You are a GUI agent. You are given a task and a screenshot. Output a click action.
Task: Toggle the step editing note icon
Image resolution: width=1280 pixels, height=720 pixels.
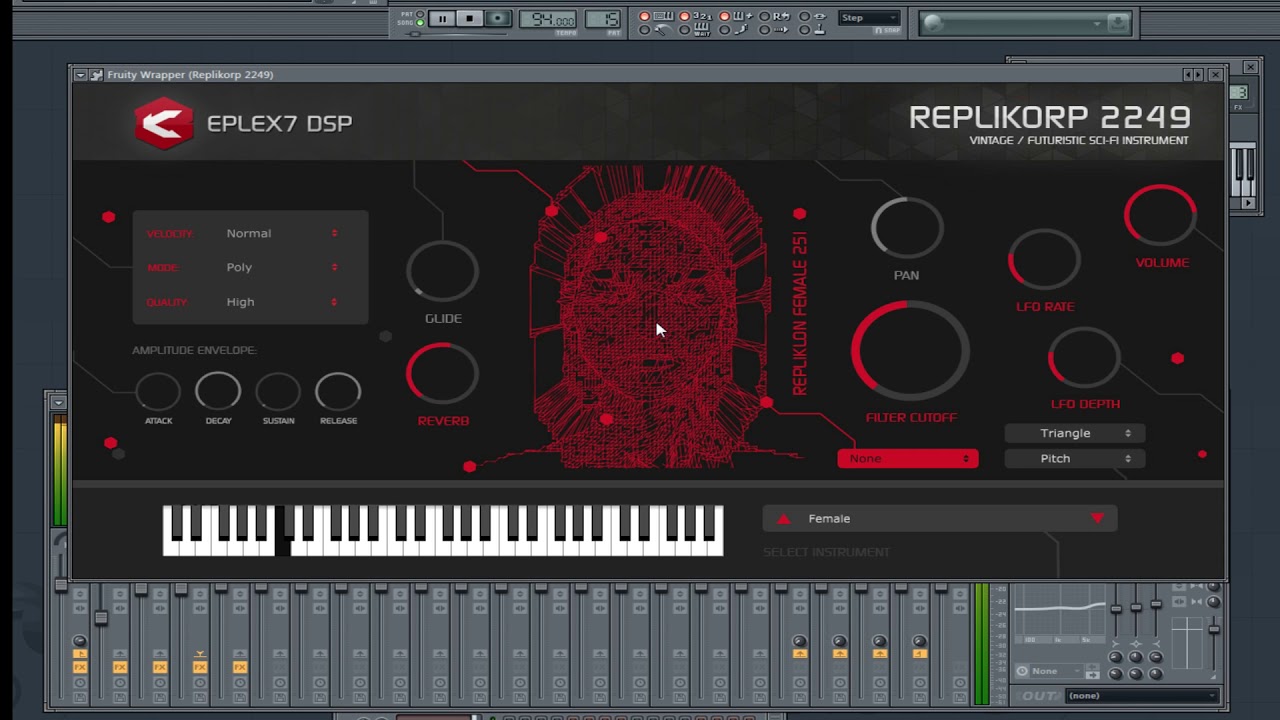pyautogui.click(x=742, y=30)
